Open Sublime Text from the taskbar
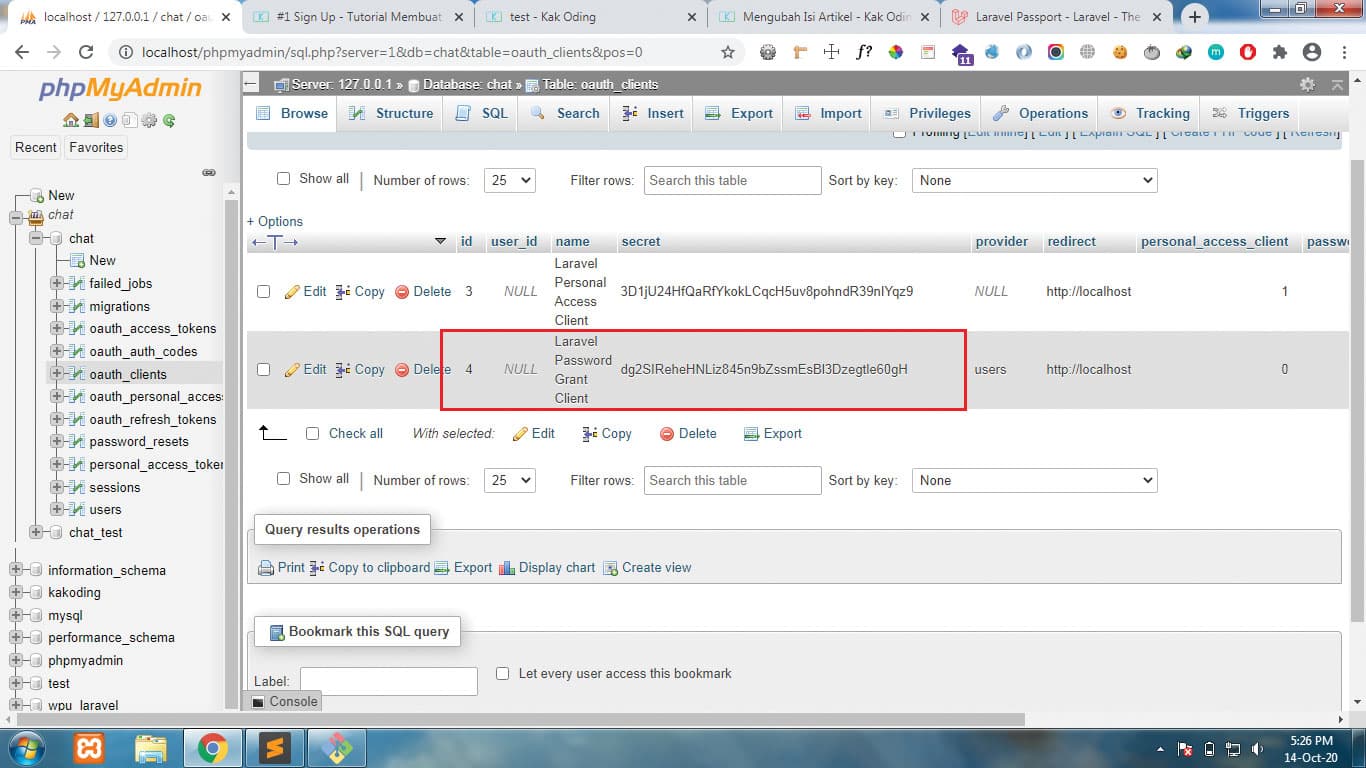Screen dimensions: 1366x768 click(x=273, y=748)
